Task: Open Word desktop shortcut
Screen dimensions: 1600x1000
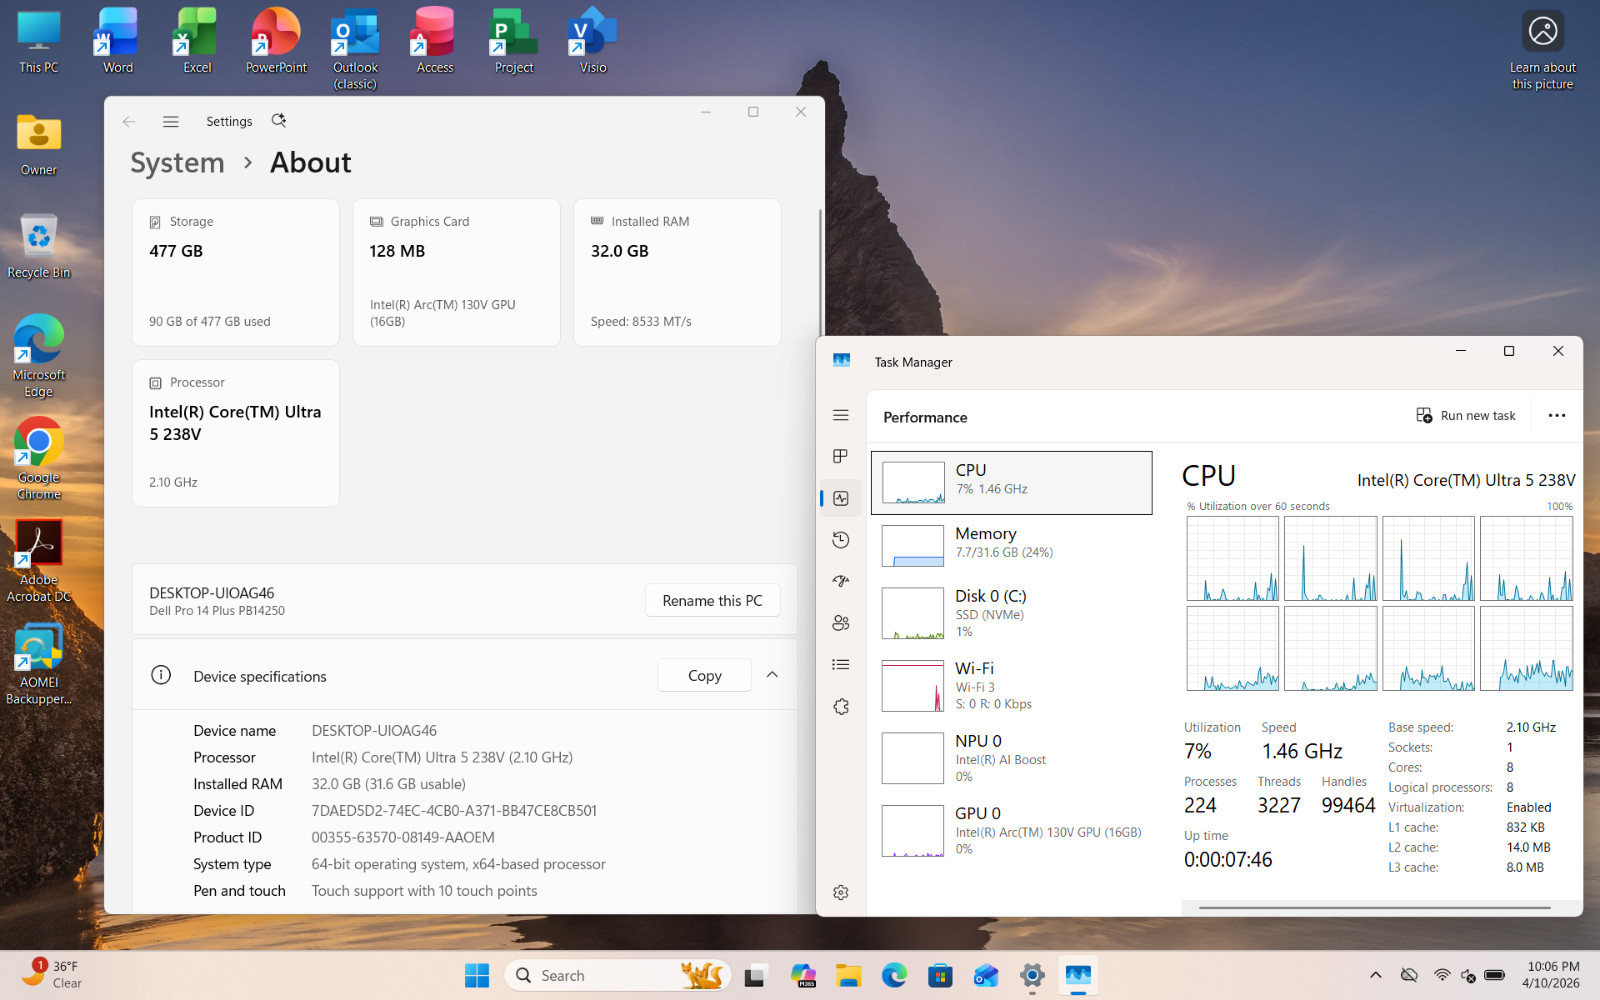Action: point(118,42)
